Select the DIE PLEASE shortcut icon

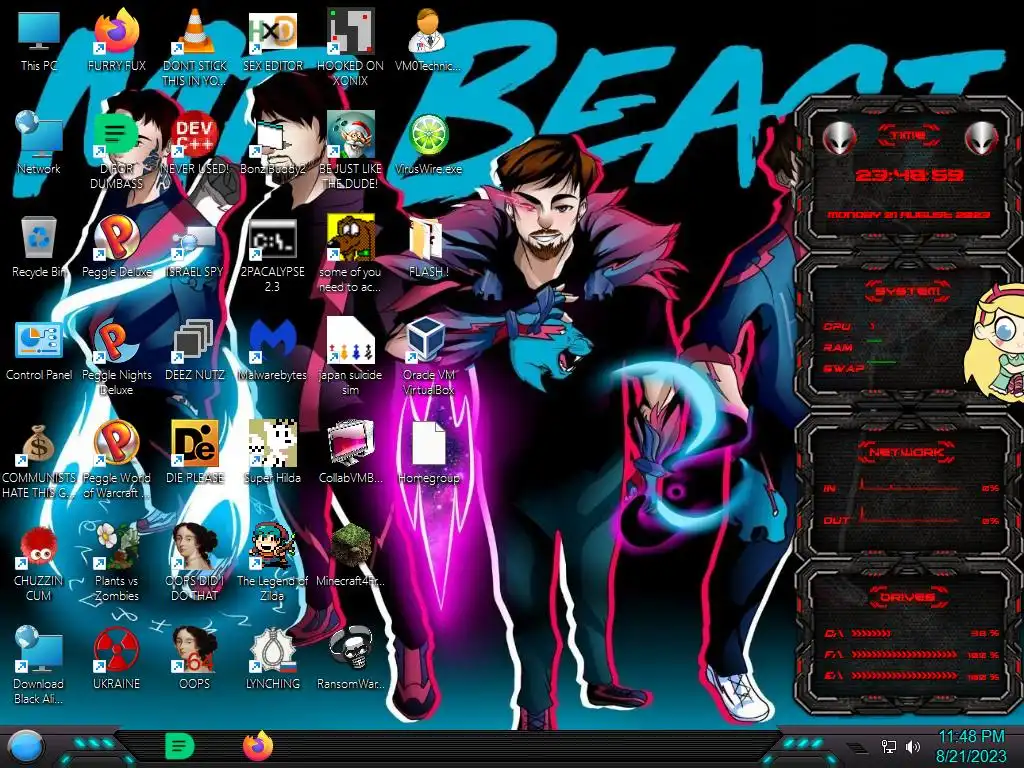tap(194, 444)
